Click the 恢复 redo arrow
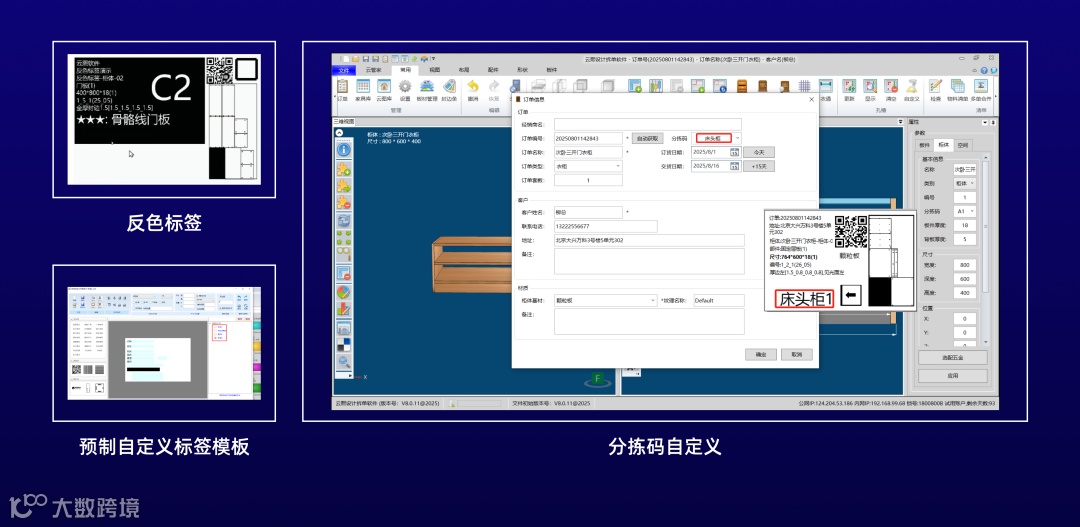The image size is (1080, 527). click(495, 90)
